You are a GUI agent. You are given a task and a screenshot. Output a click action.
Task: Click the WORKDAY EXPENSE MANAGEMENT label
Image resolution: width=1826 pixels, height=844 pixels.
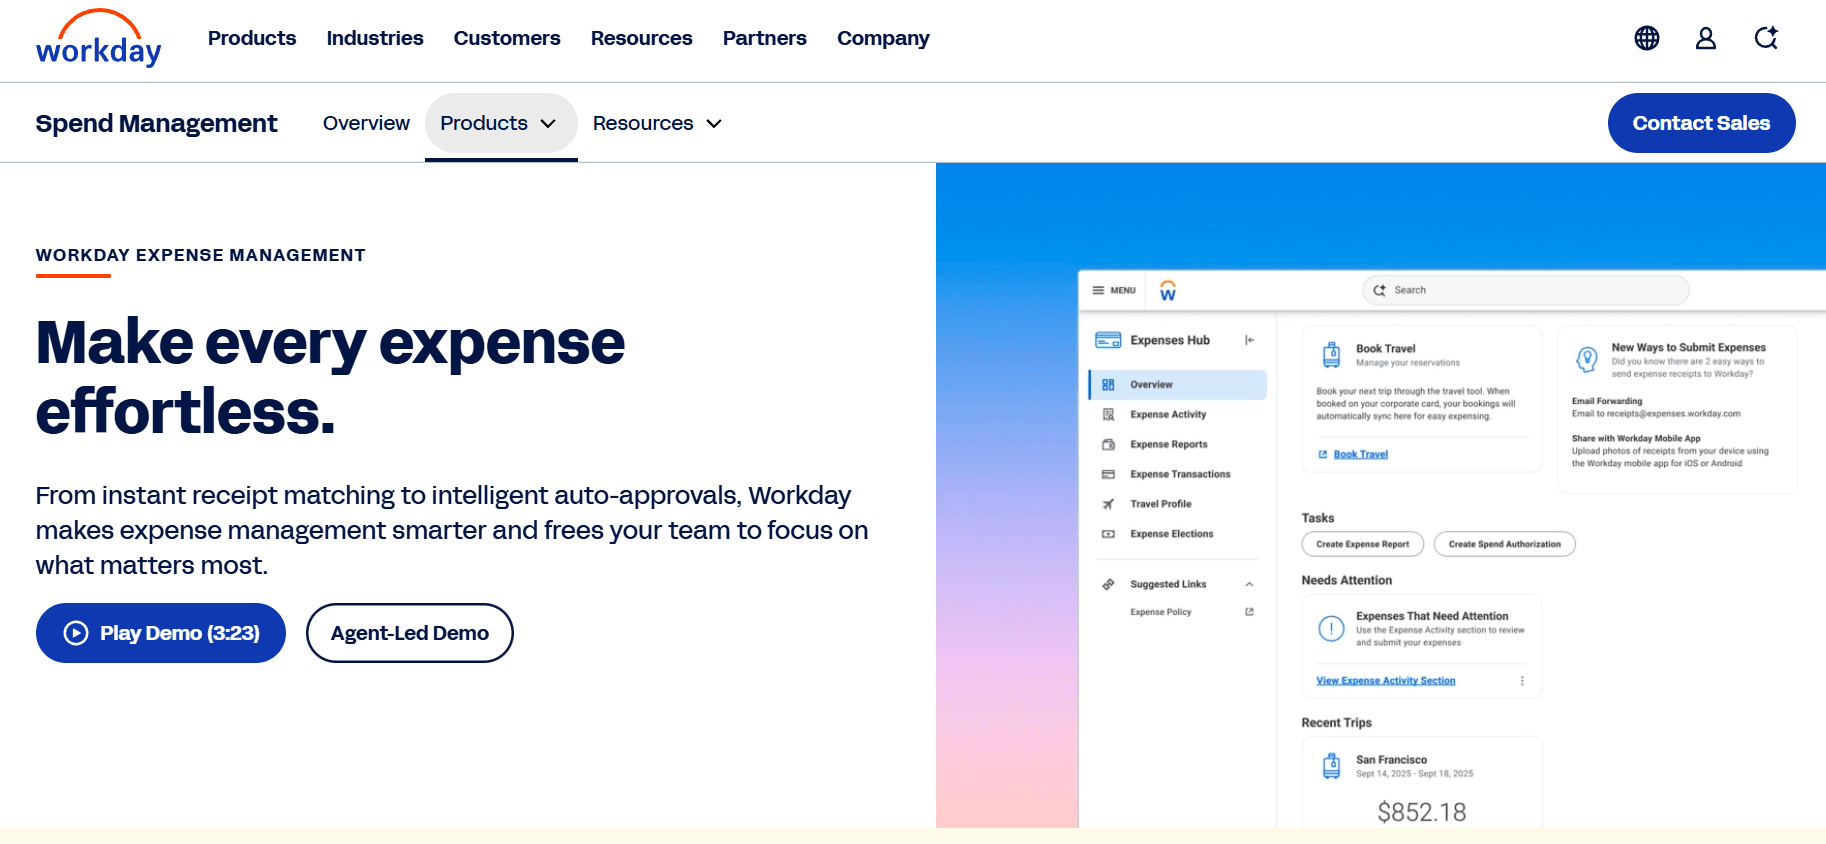[201, 255]
